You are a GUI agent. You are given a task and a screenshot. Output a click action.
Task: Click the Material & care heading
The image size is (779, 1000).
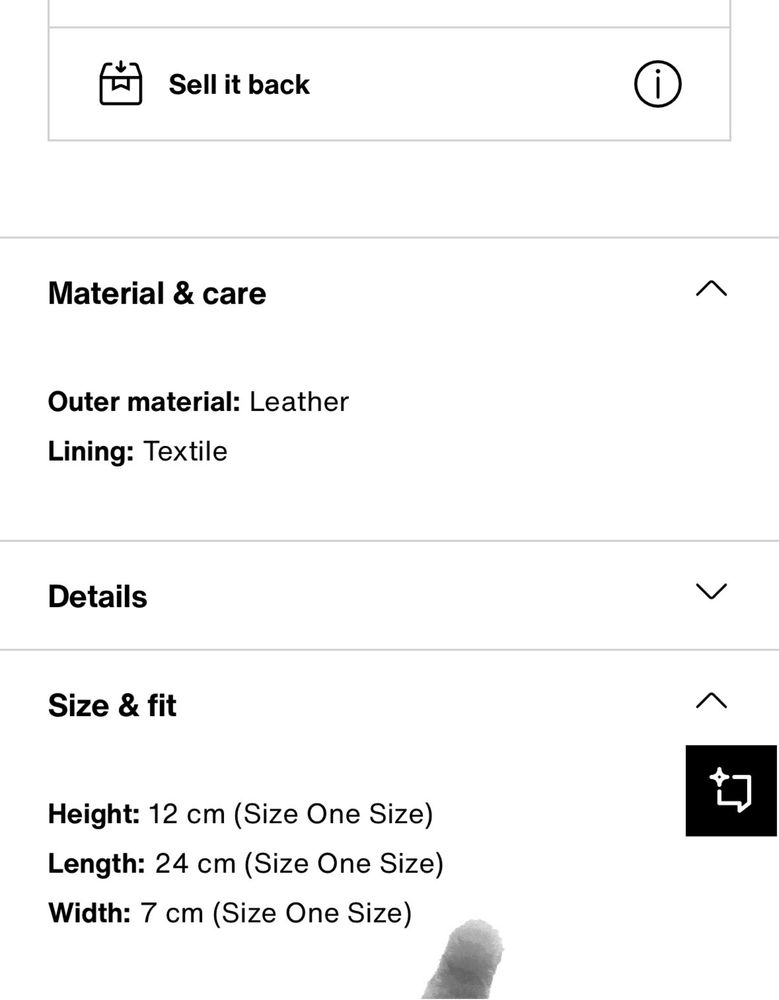coord(157,294)
